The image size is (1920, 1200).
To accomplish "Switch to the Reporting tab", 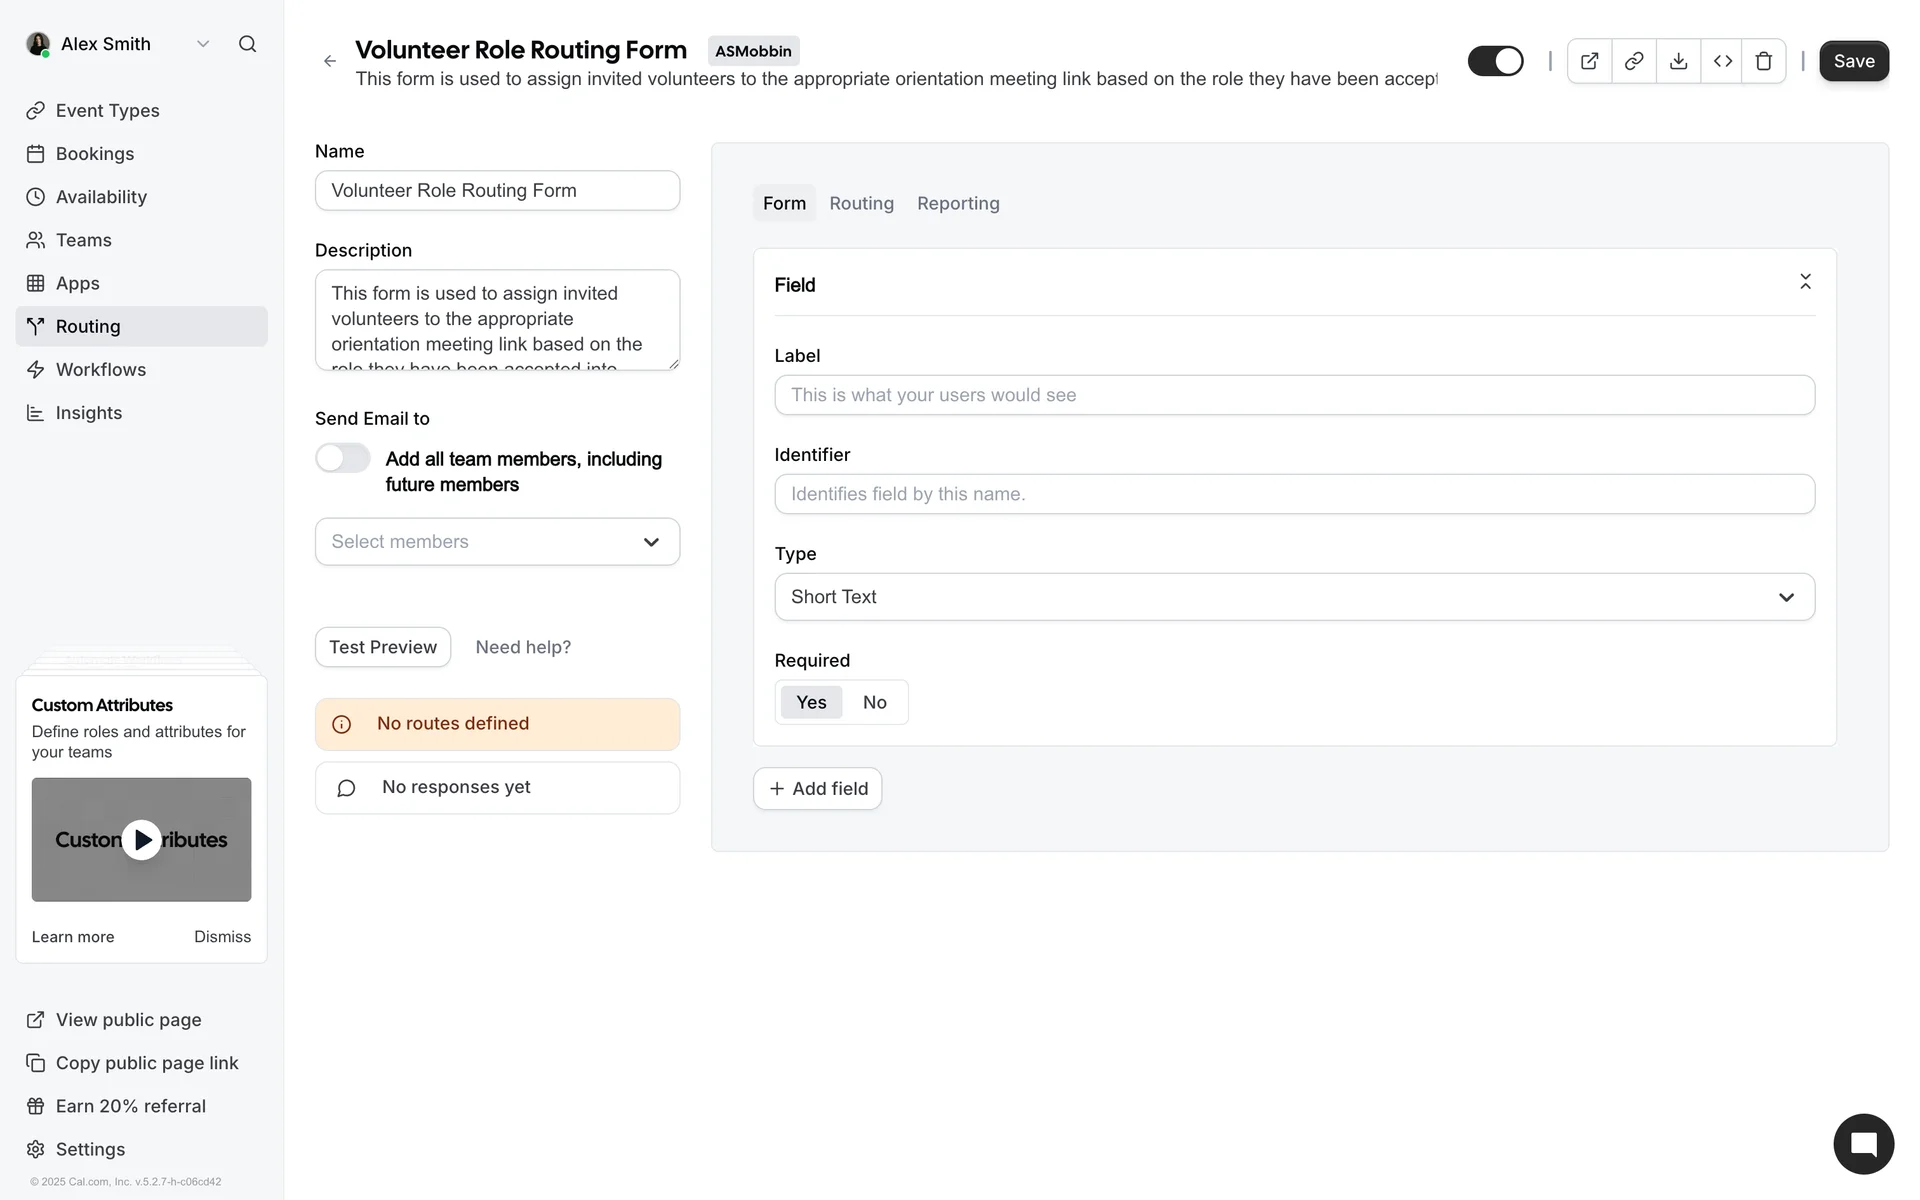I will [957, 203].
